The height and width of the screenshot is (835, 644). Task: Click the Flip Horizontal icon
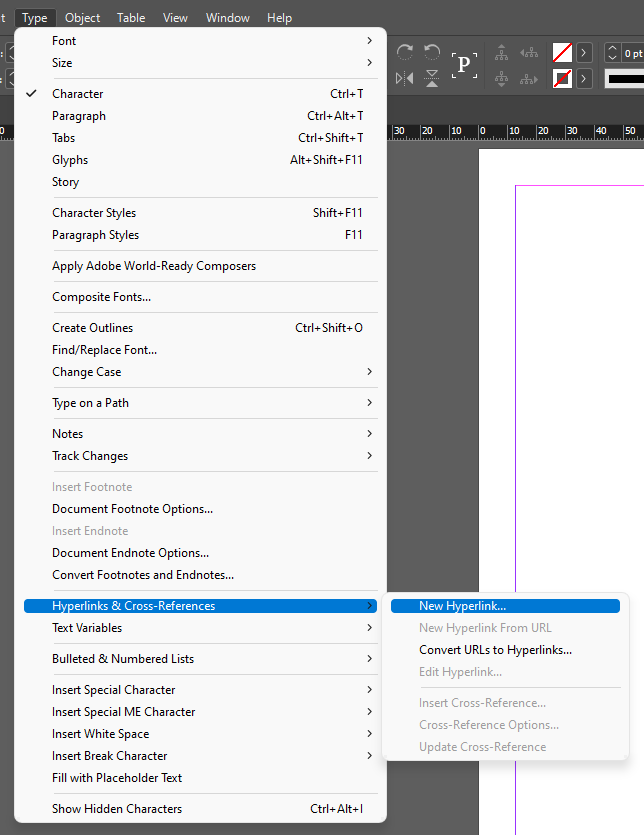pyautogui.click(x=405, y=79)
